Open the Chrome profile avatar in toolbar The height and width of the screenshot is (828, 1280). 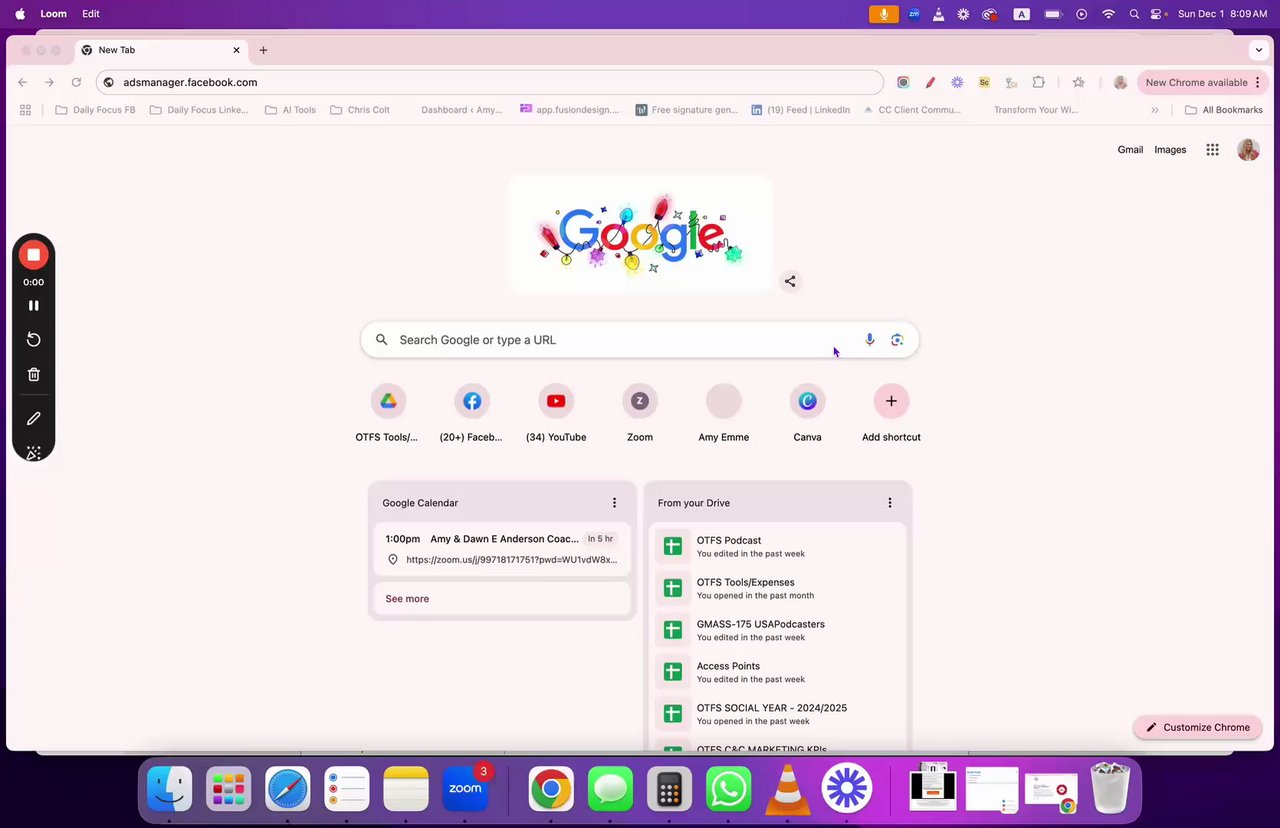point(1120,82)
